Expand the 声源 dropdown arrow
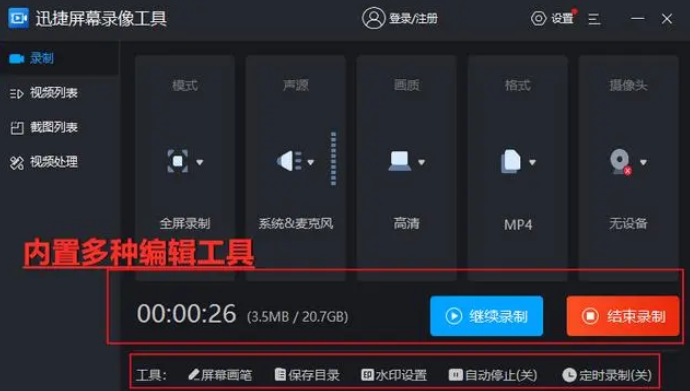 (x=311, y=162)
